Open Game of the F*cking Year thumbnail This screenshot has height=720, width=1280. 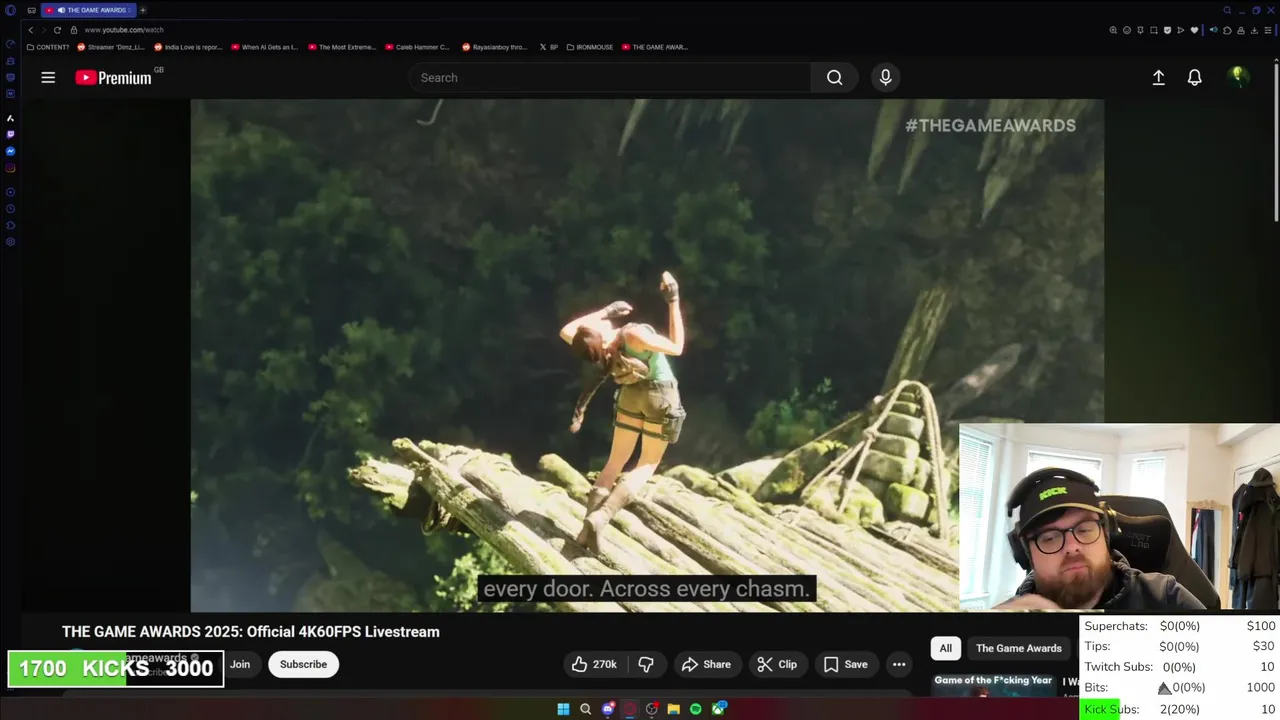pos(994,685)
